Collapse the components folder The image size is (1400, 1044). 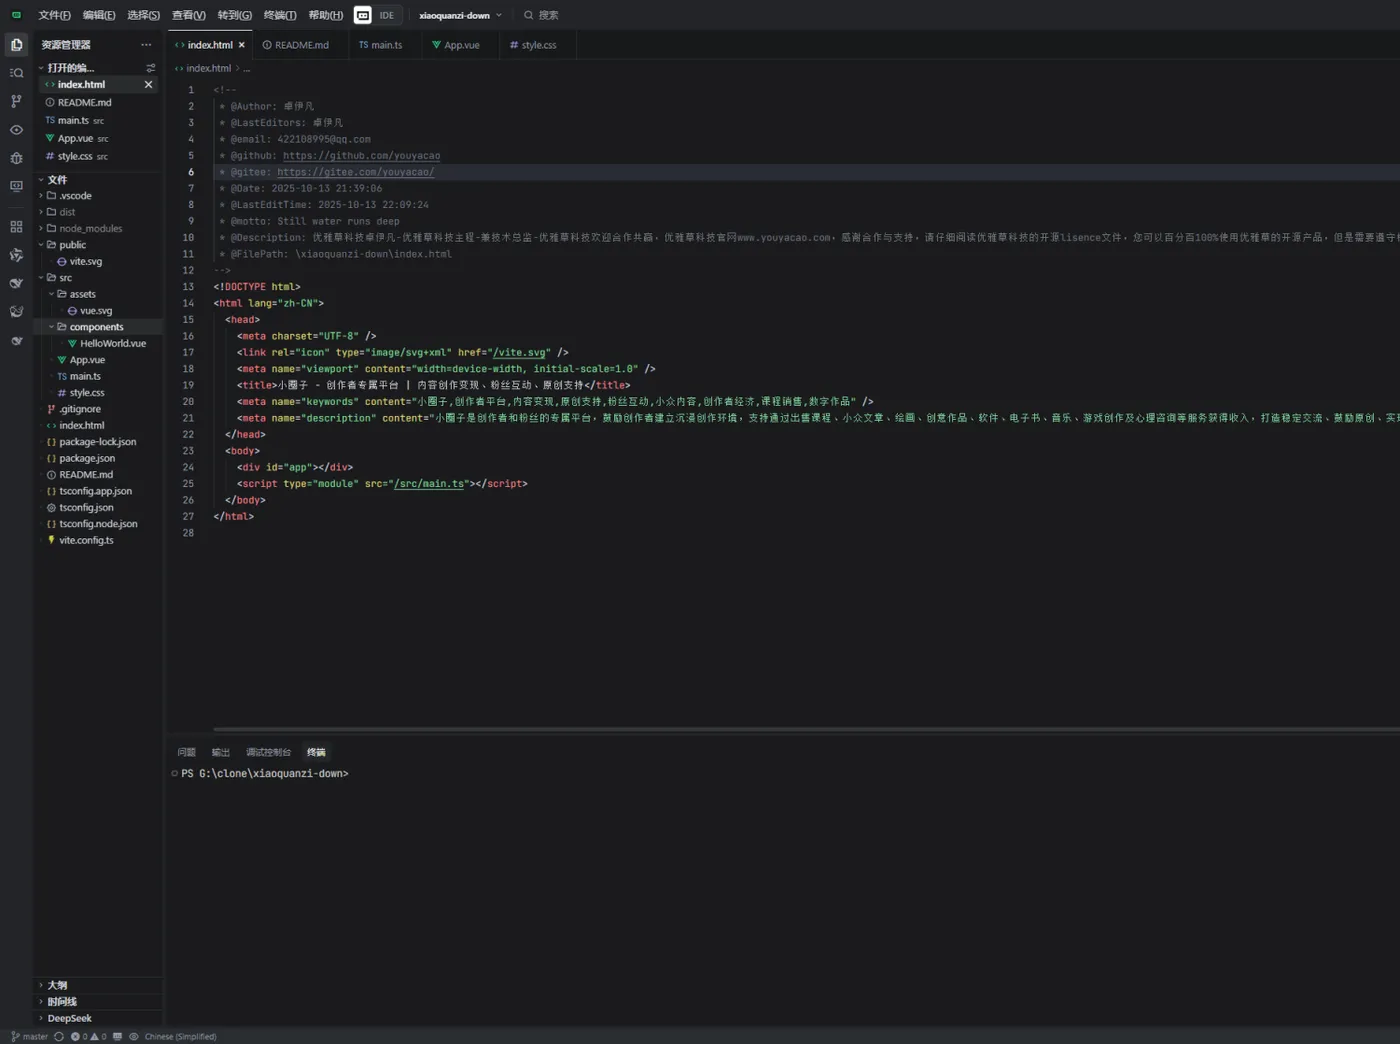(x=98, y=327)
